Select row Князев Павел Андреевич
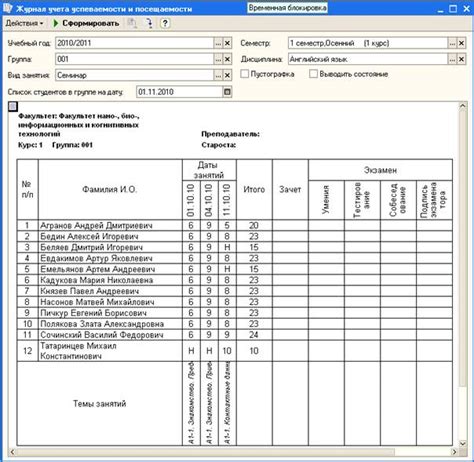This screenshot has height=462, width=474. (x=235, y=291)
